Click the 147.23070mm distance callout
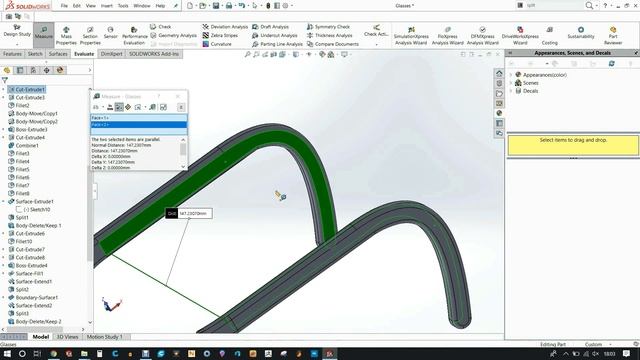Image resolution: width=640 pixels, height=360 pixels. click(189, 213)
